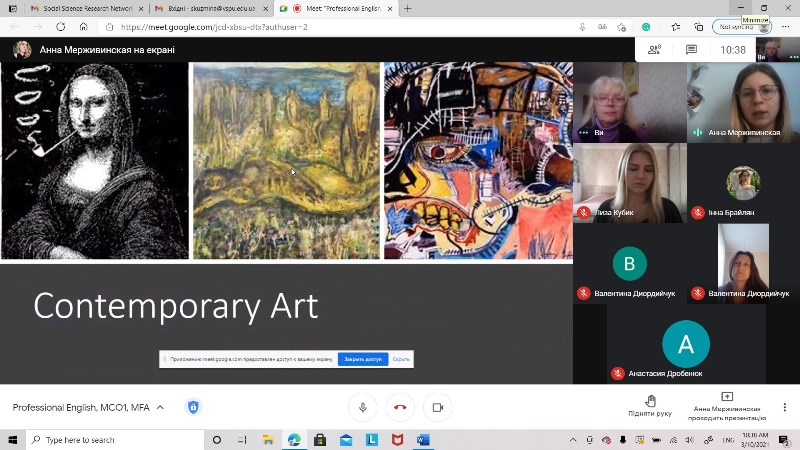Open Microsoft Word from taskbar
This screenshot has width=800, height=450.
click(423, 440)
